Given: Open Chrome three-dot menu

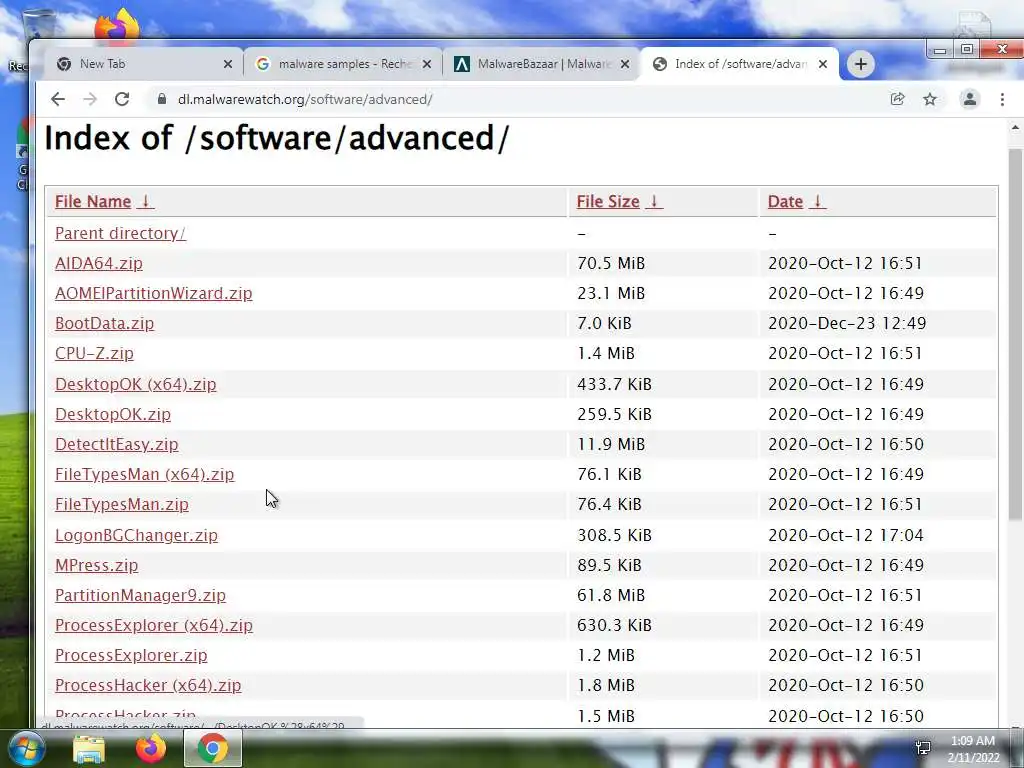Looking at the screenshot, I should pyautogui.click(x=1002, y=99).
